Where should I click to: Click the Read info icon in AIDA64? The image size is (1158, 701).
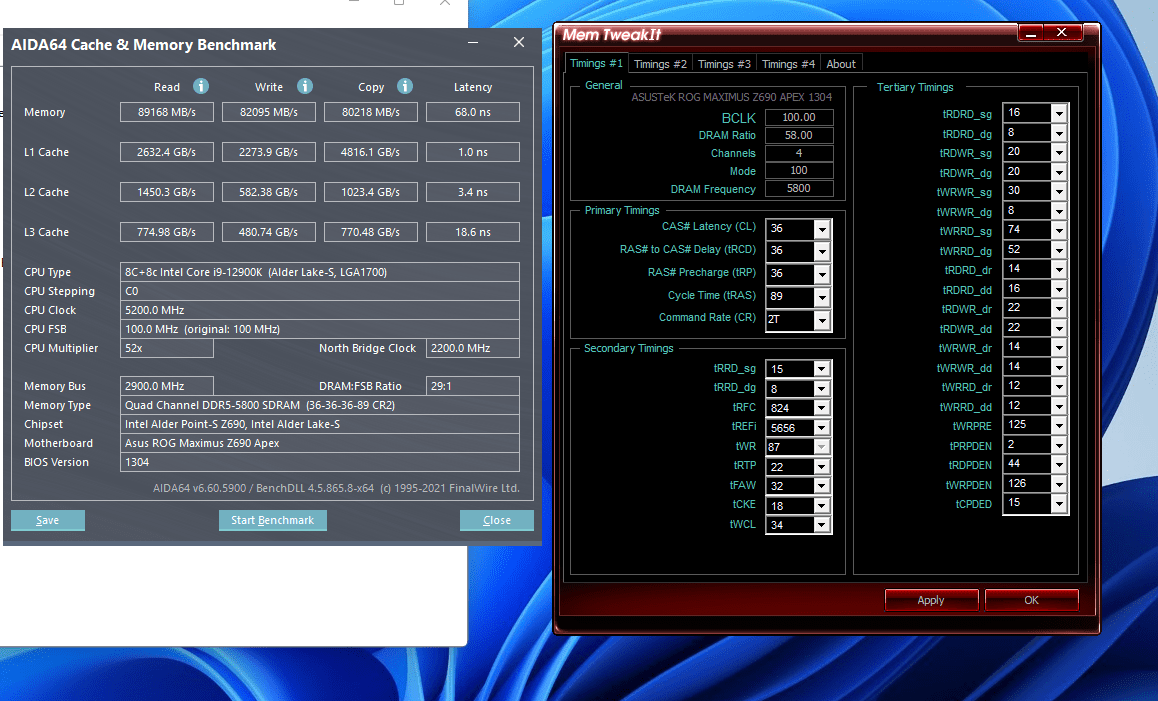201,86
